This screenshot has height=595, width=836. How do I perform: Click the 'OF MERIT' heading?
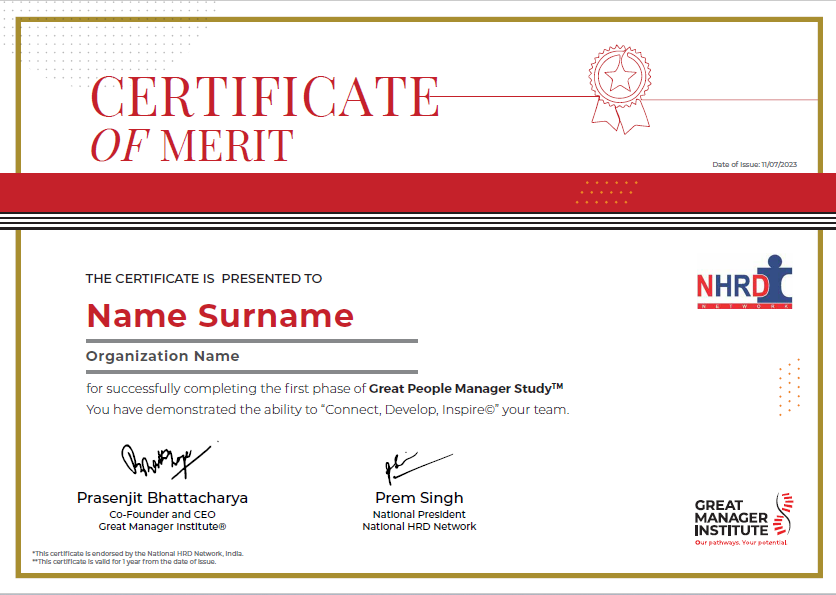(x=192, y=145)
